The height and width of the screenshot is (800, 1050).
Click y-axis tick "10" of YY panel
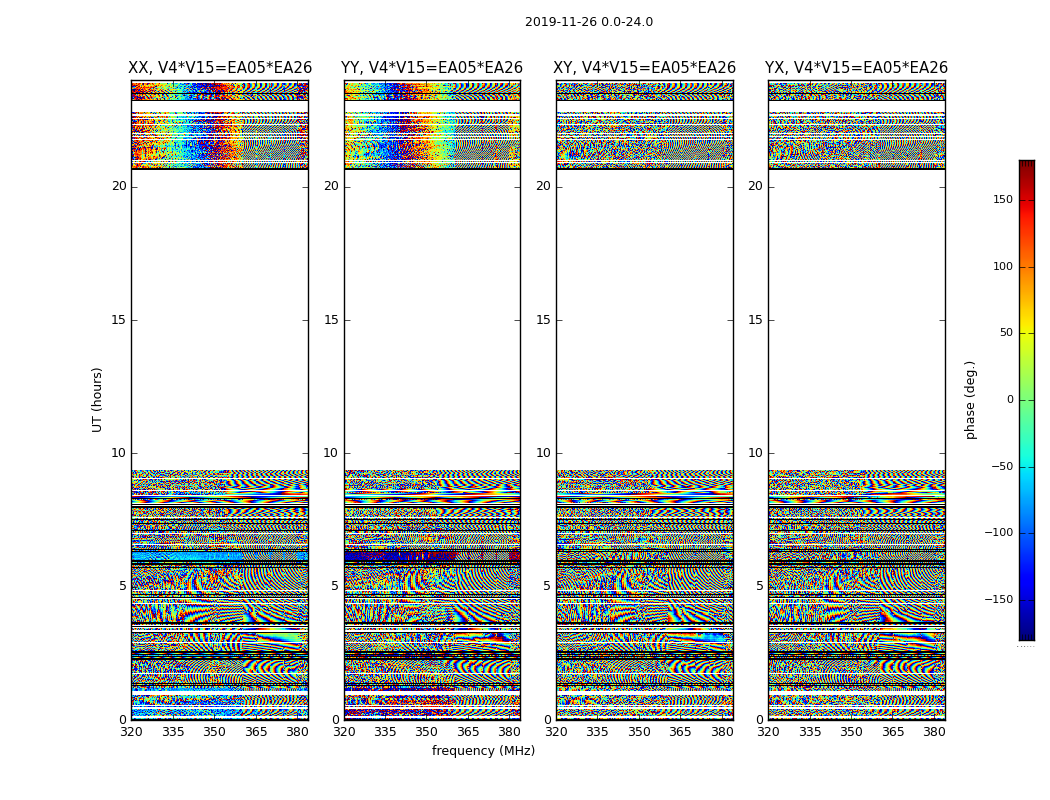point(331,453)
